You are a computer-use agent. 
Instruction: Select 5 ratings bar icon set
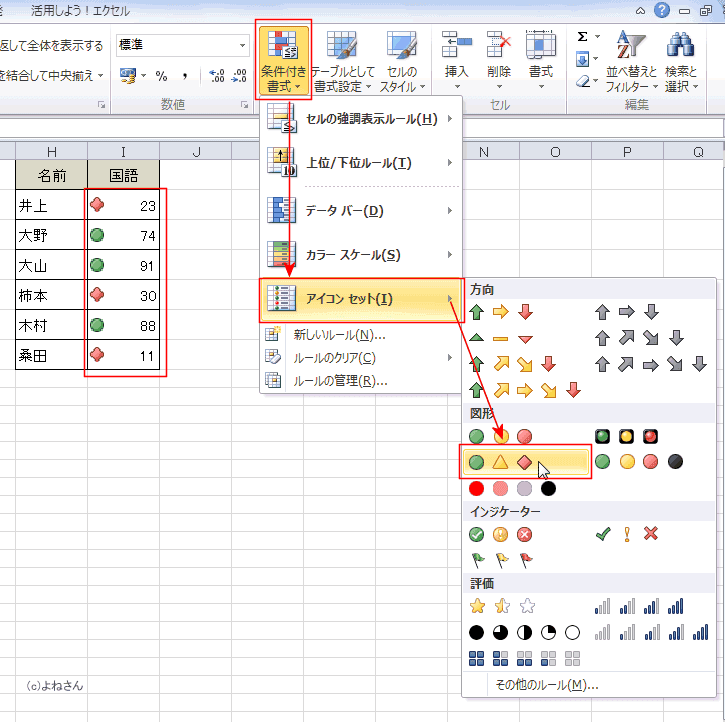point(651,632)
